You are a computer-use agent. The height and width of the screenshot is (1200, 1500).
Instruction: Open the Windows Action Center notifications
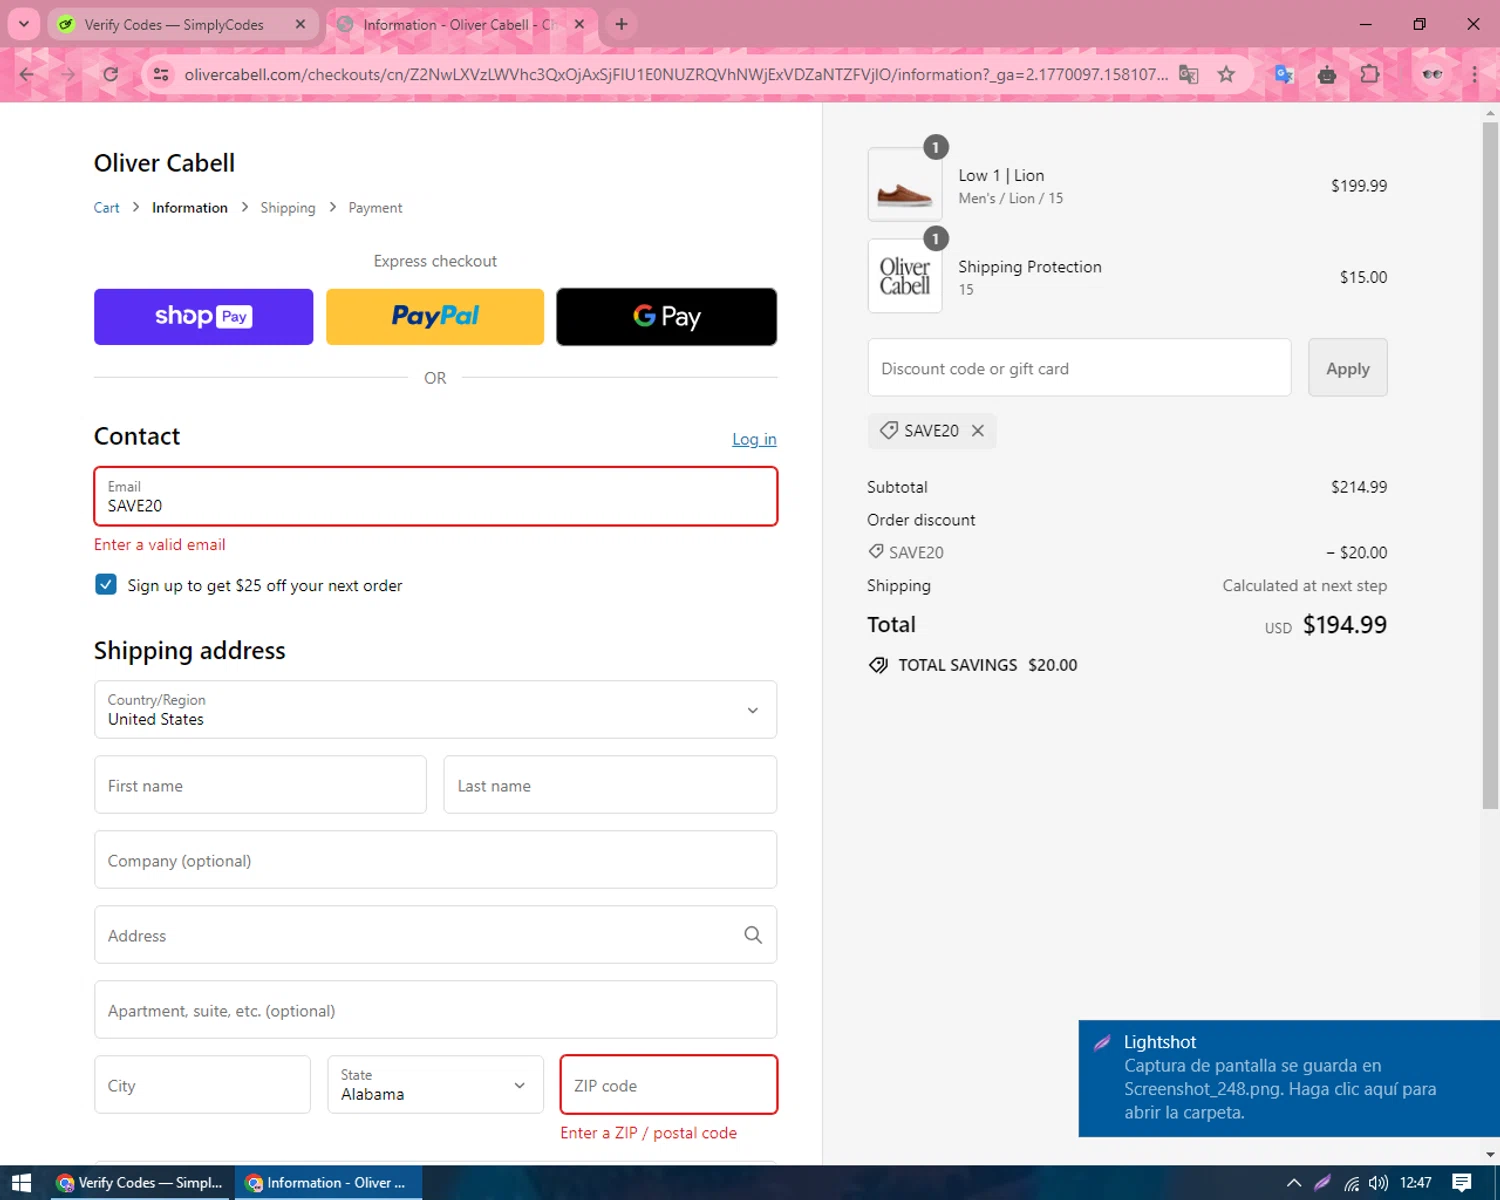click(x=1462, y=1183)
